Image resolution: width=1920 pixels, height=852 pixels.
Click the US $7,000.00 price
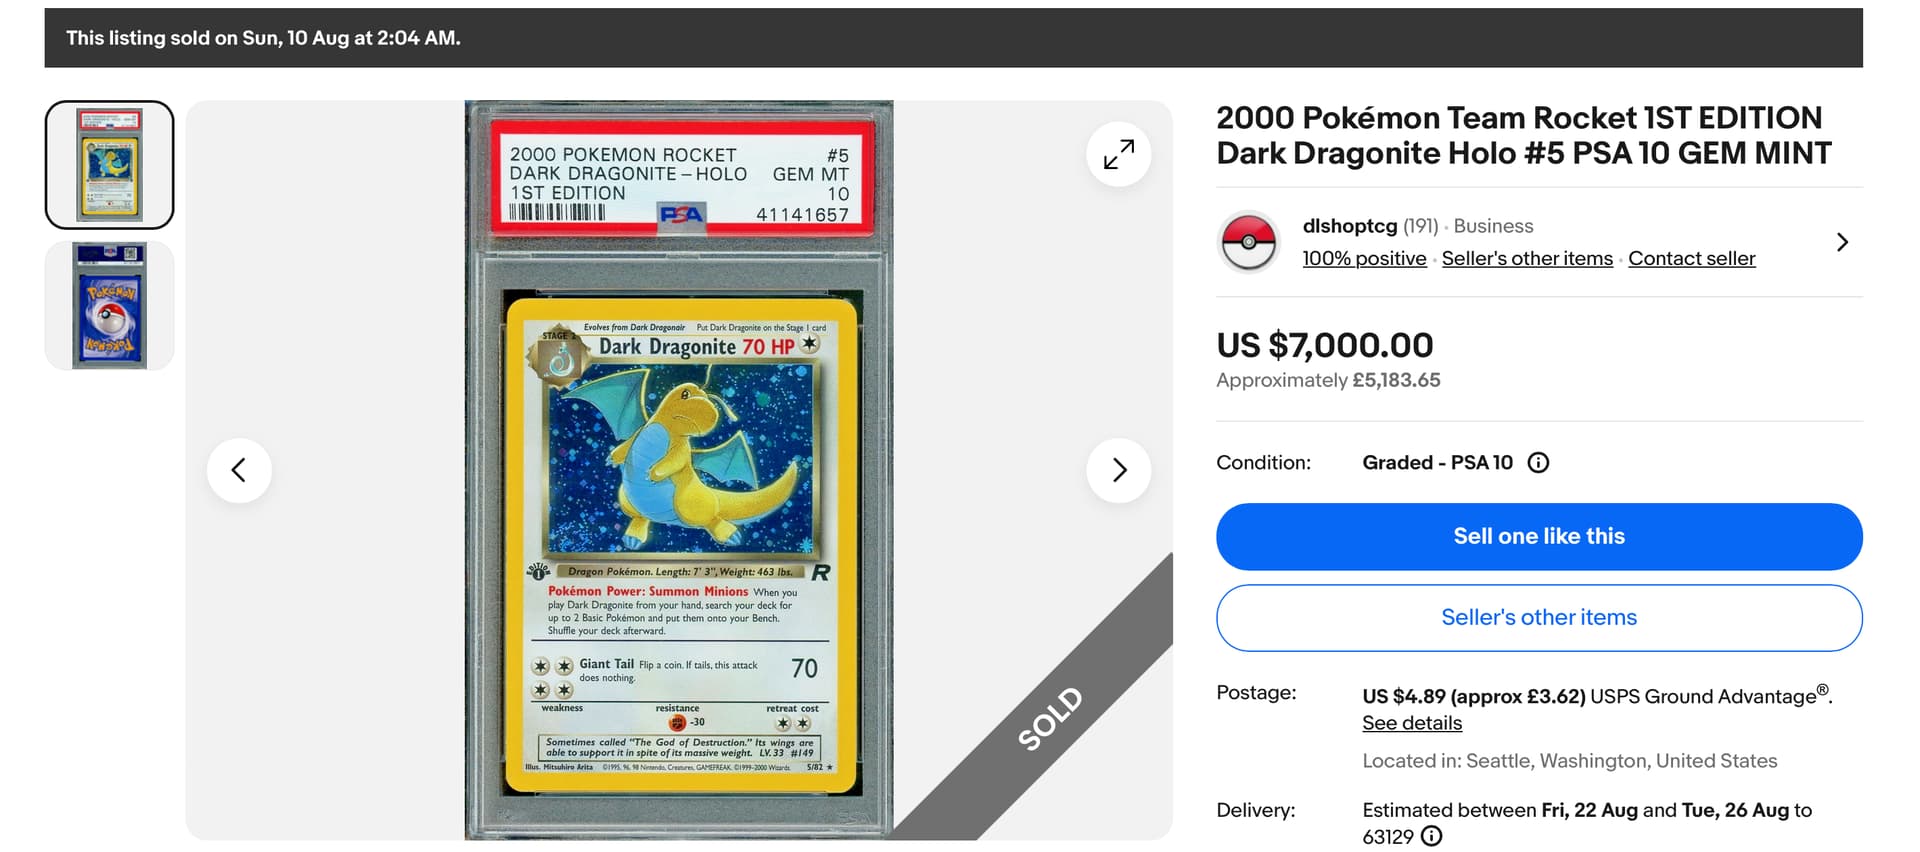(1324, 345)
